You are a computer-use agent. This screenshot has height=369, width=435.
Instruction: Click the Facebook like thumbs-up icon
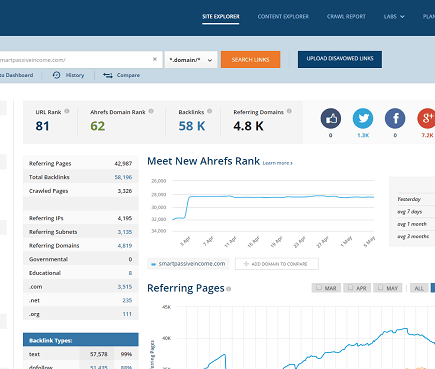pos(331,118)
